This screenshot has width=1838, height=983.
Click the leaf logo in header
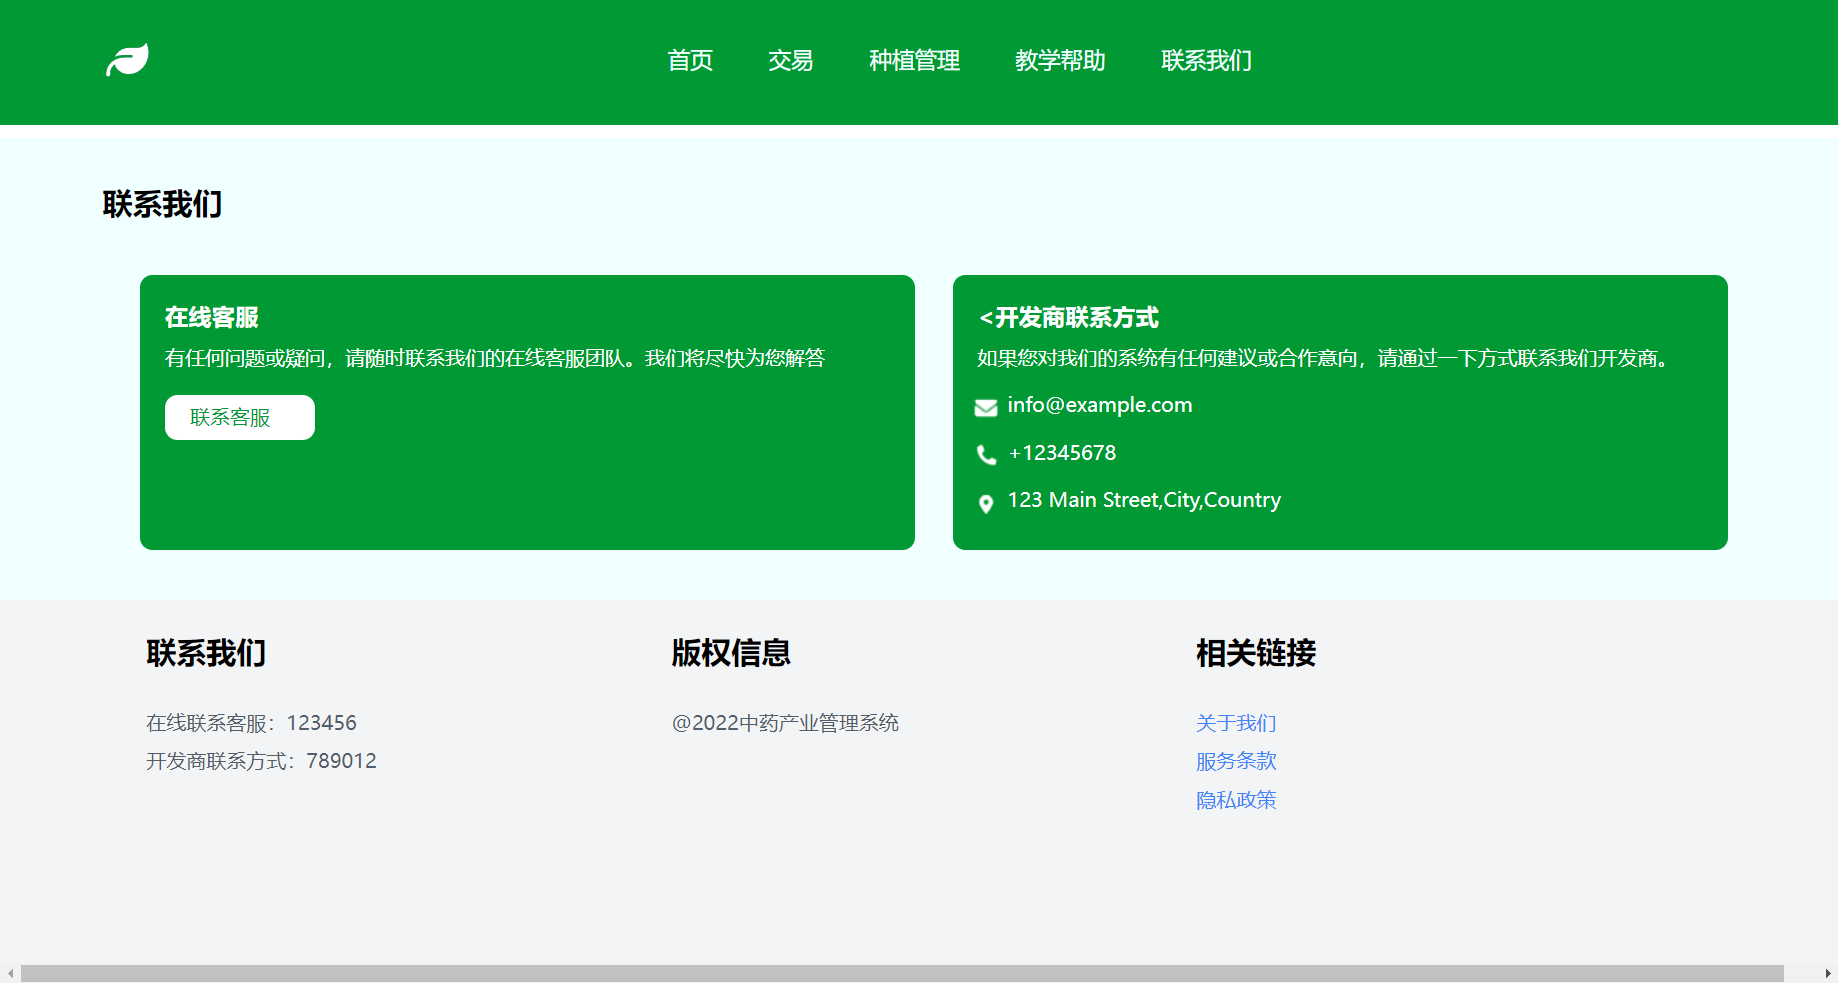click(128, 60)
